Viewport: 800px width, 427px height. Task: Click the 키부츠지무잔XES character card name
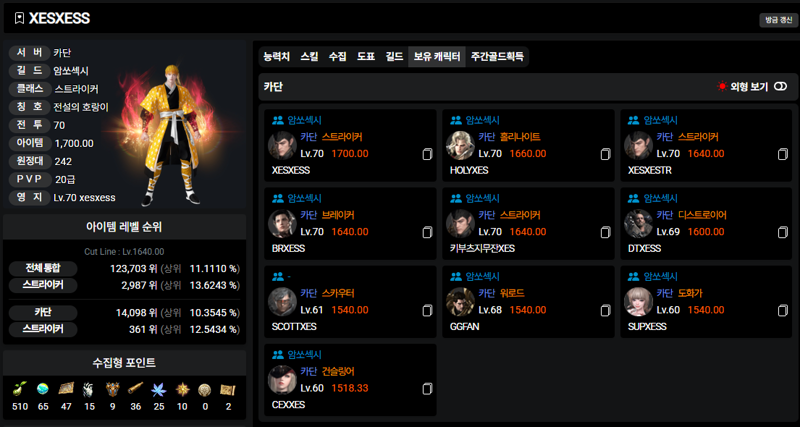coord(483,248)
